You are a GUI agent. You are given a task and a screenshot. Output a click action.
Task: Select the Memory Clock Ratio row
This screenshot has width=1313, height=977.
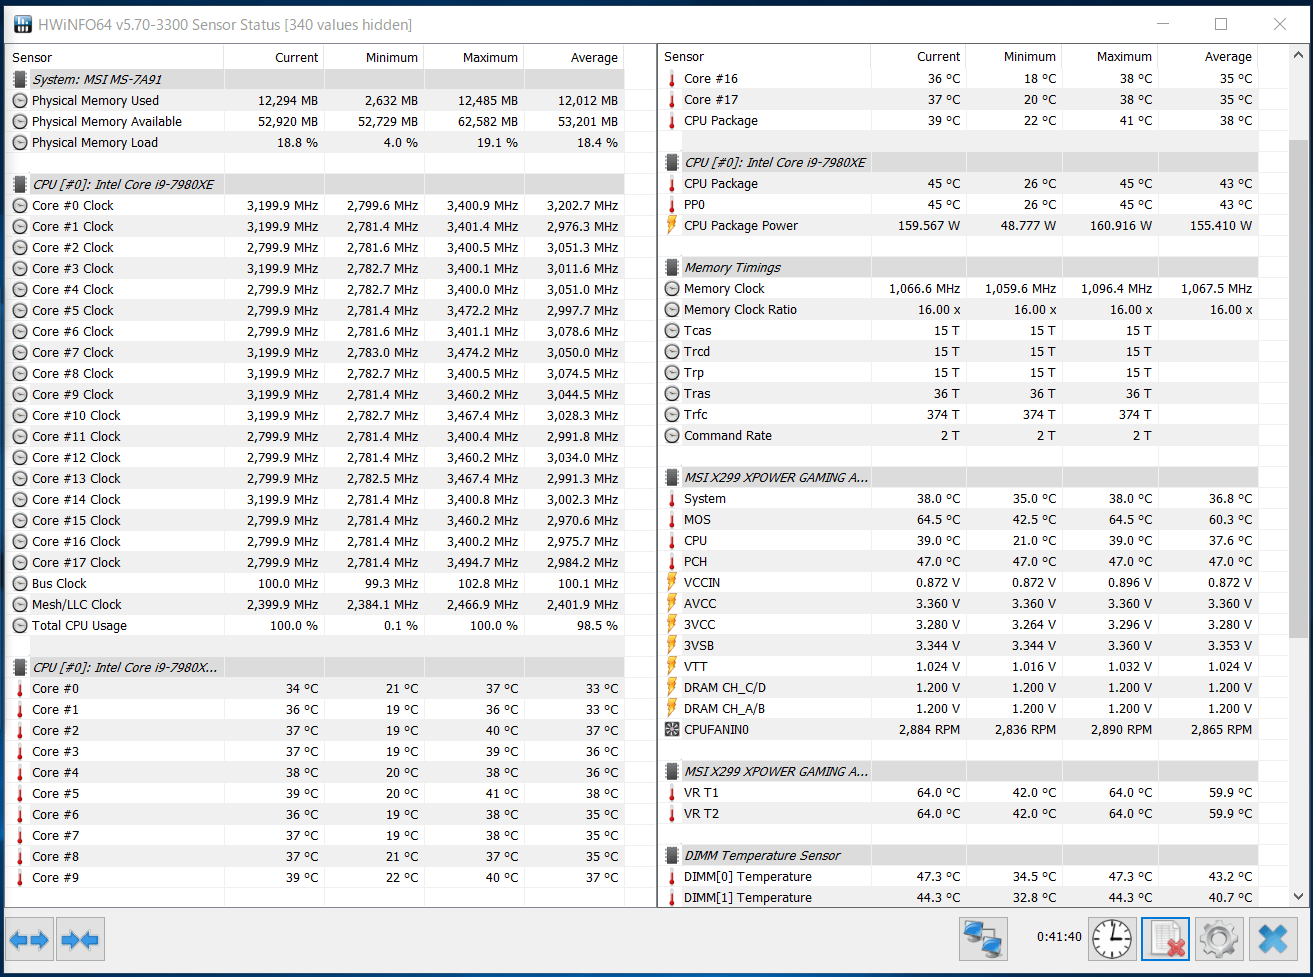tap(958, 309)
